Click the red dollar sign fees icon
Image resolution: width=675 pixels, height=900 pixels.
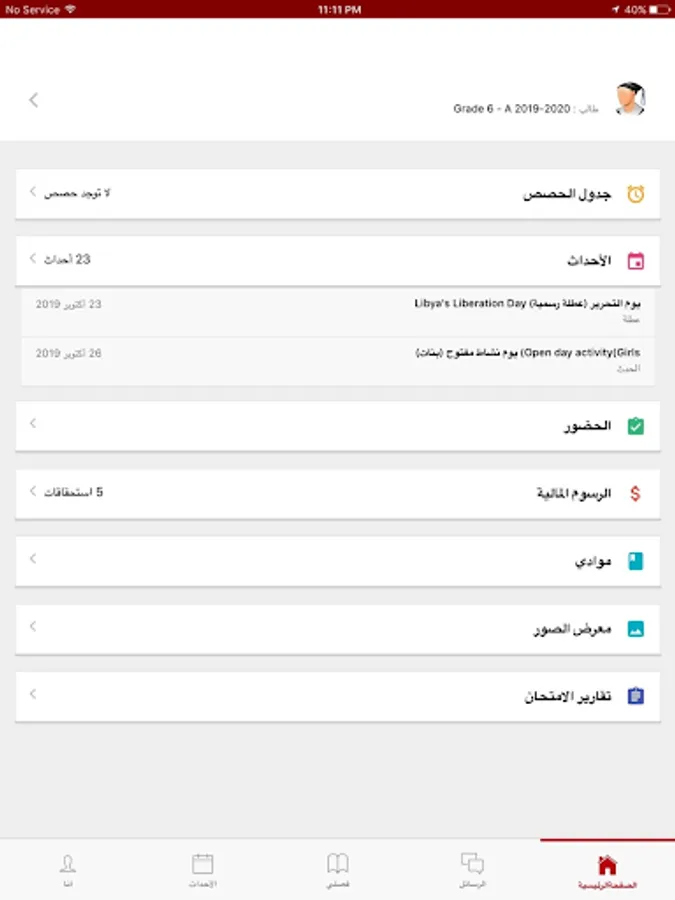point(636,494)
